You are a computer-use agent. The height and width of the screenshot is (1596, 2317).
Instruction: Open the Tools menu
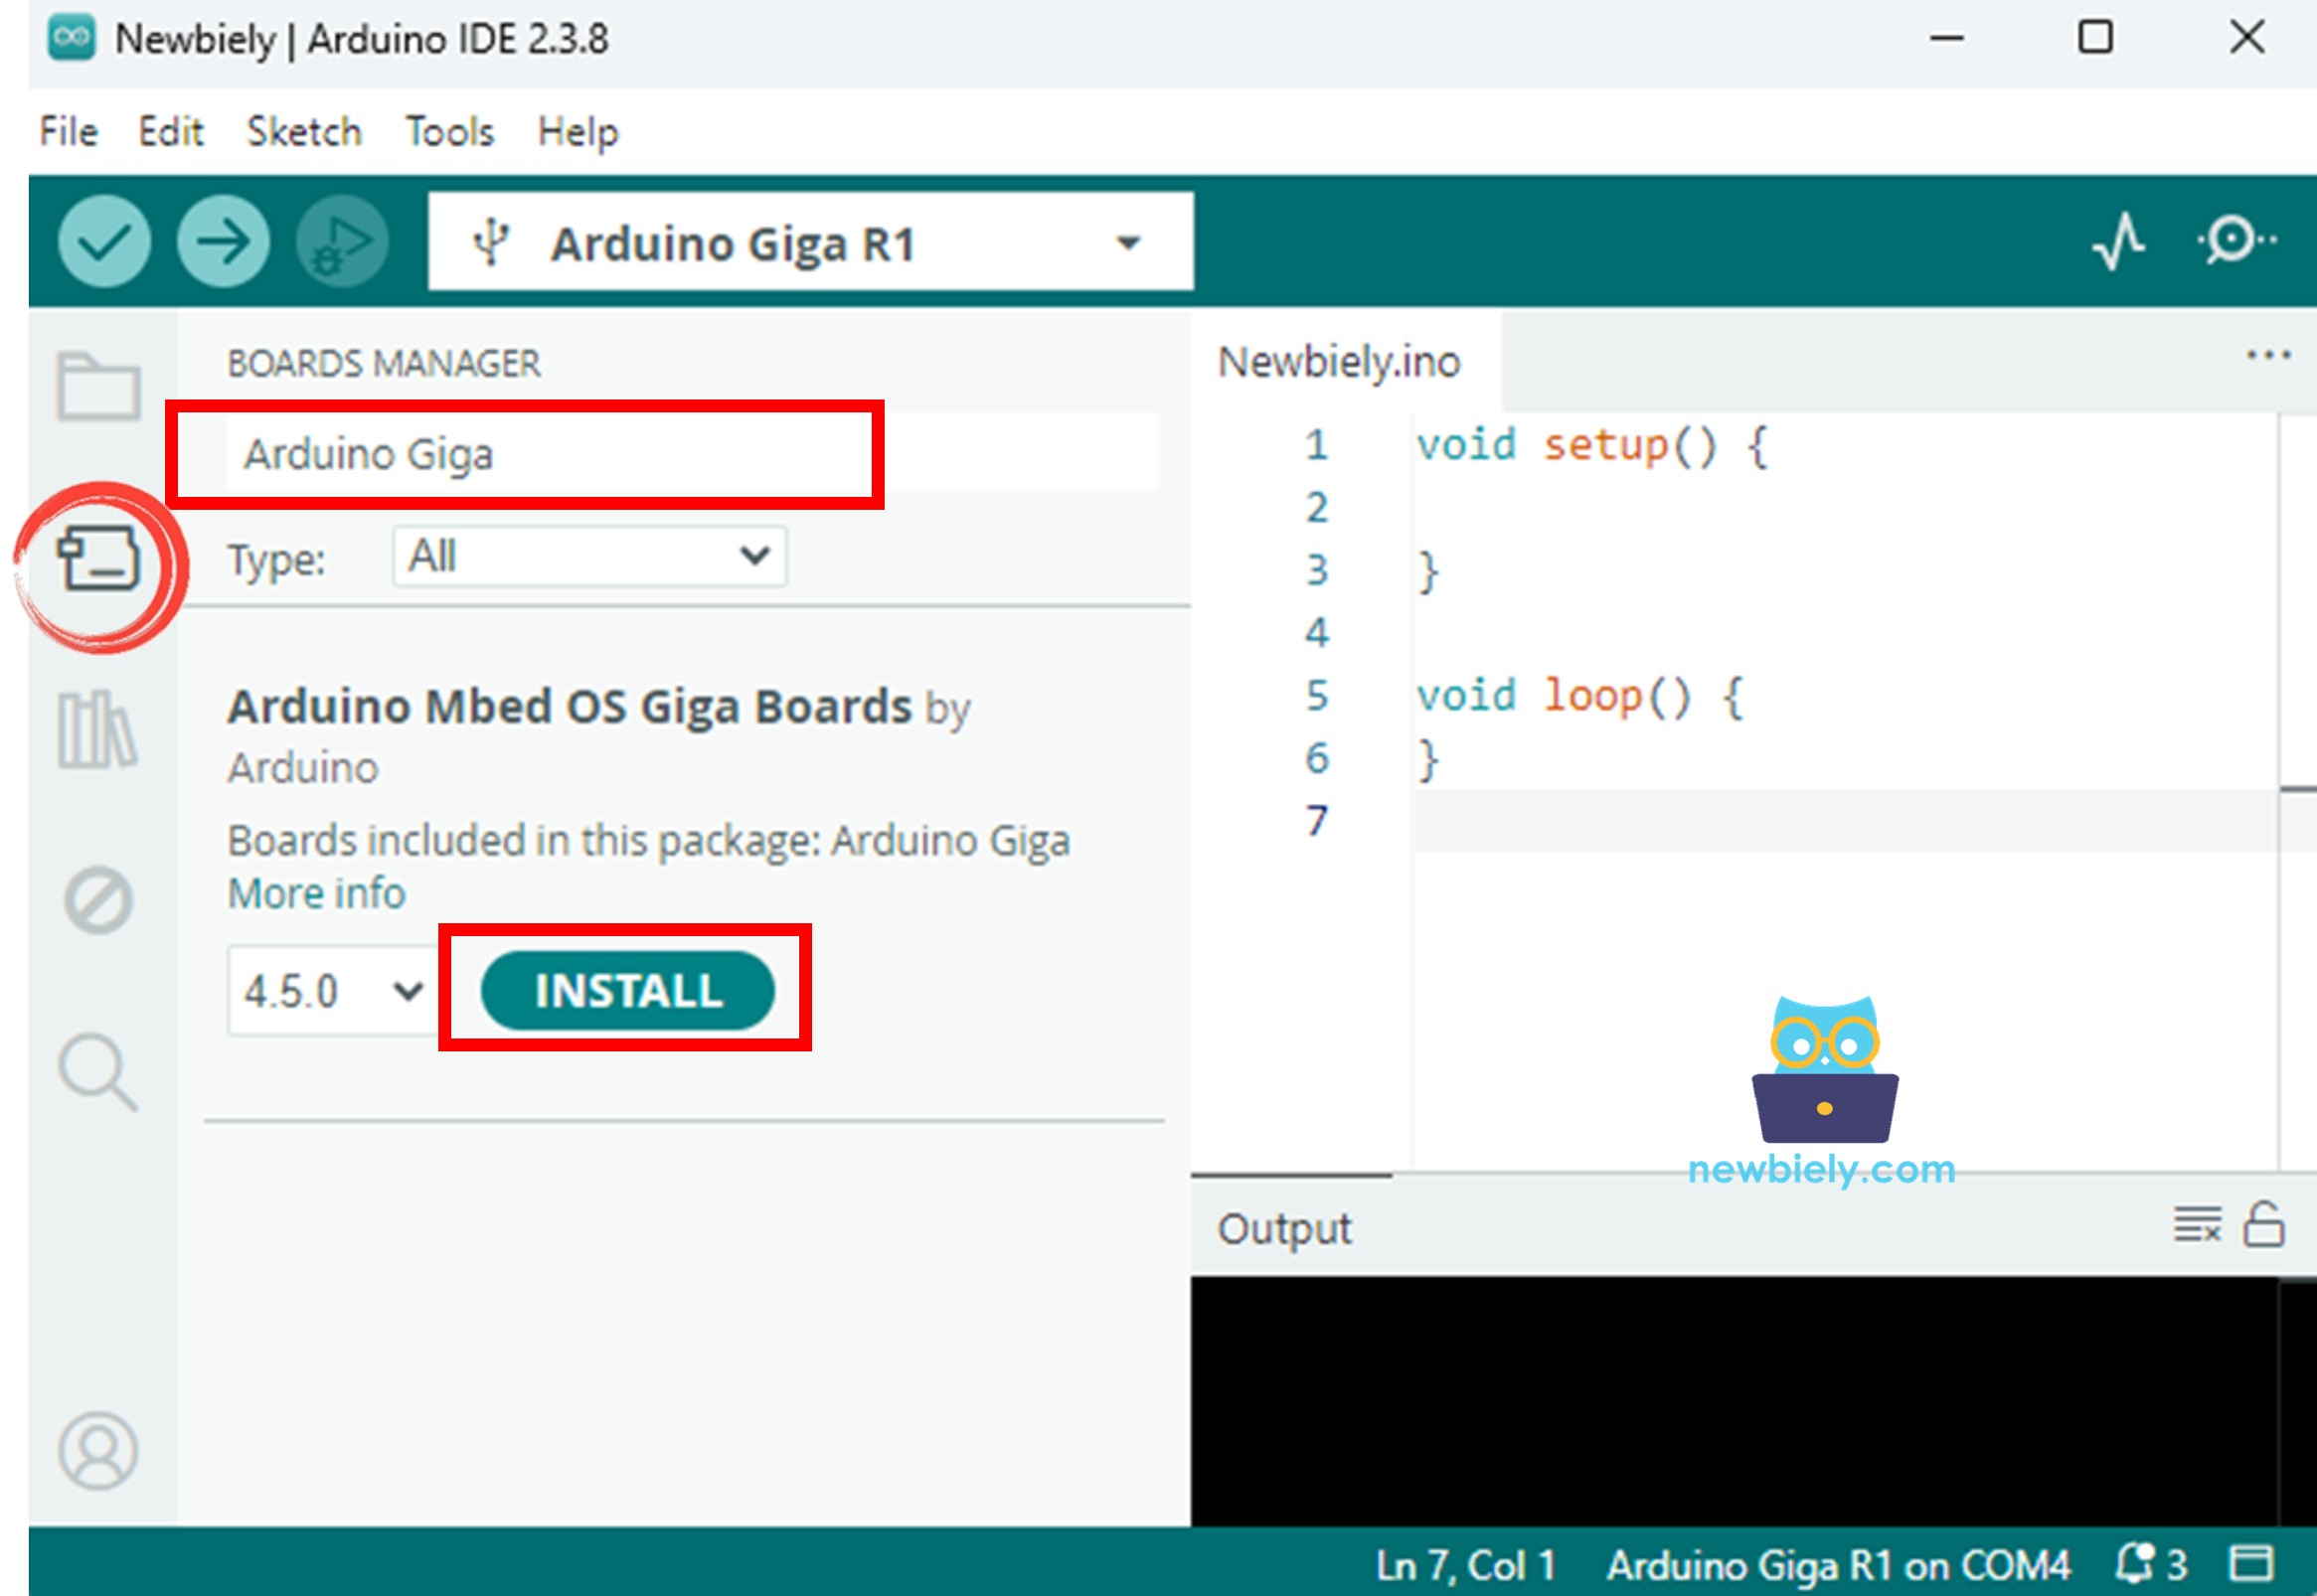click(448, 131)
